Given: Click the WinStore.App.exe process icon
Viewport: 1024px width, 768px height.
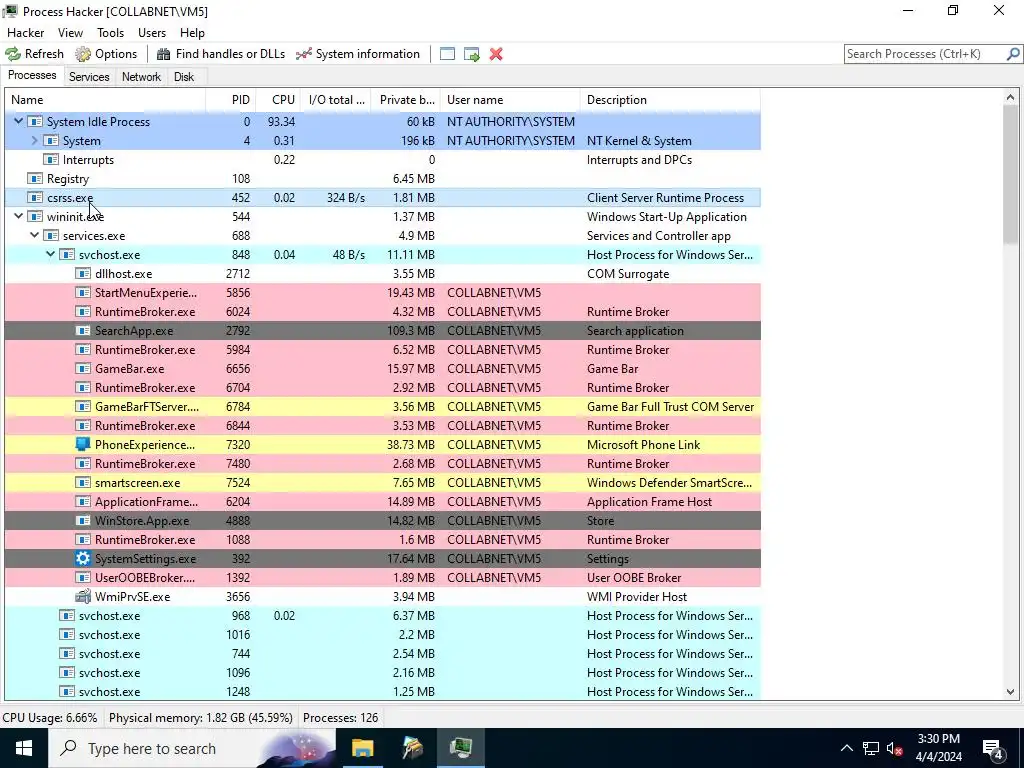Looking at the screenshot, I should (x=83, y=520).
